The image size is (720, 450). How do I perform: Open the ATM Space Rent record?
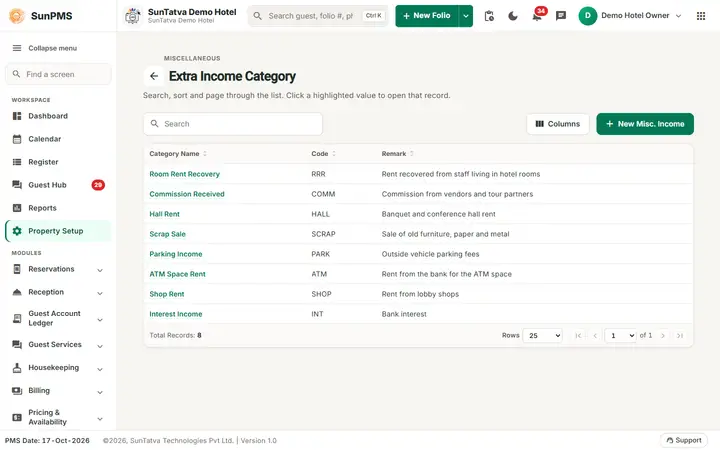[x=177, y=274]
